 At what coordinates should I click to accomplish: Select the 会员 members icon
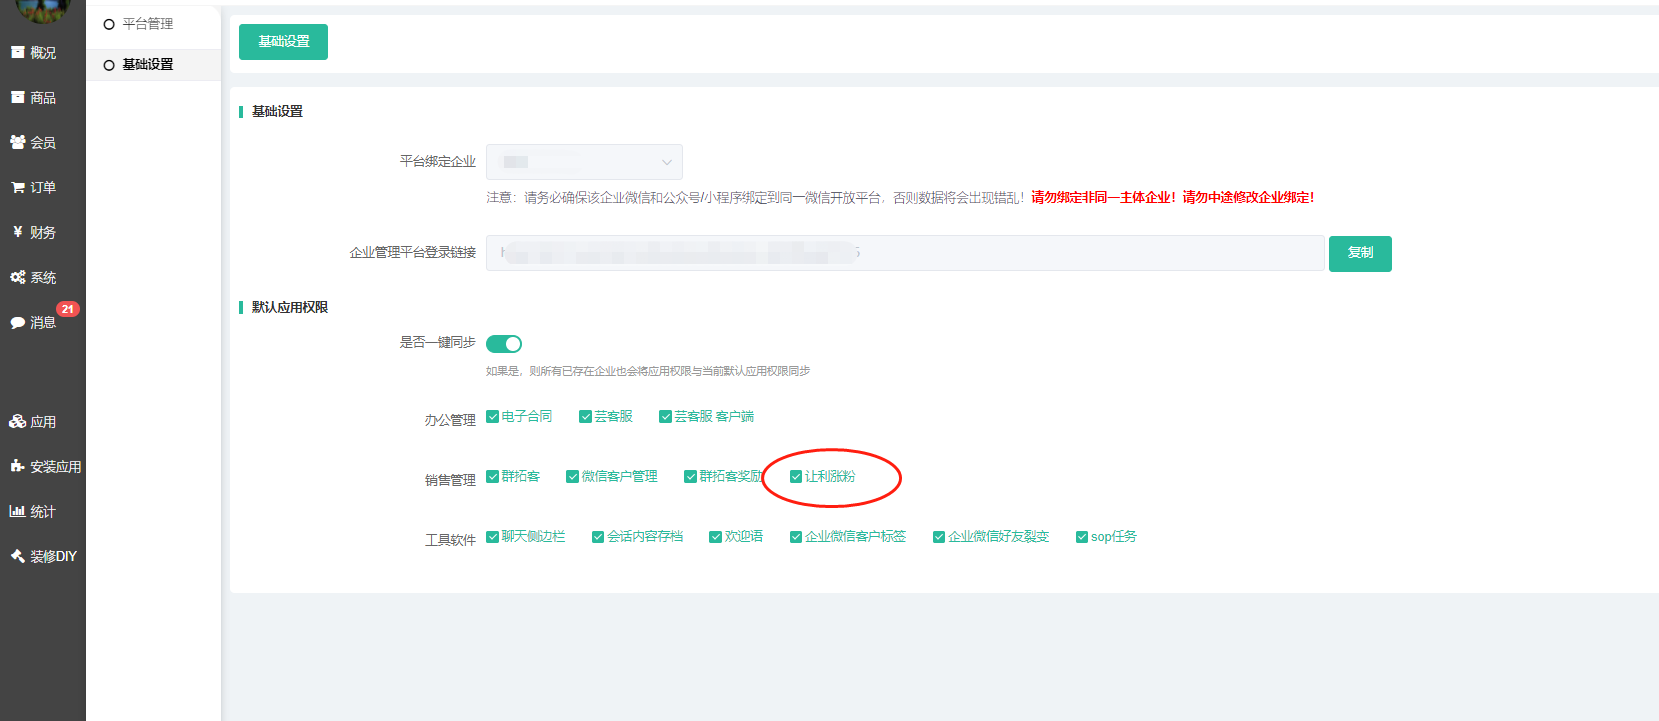tap(17, 142)
